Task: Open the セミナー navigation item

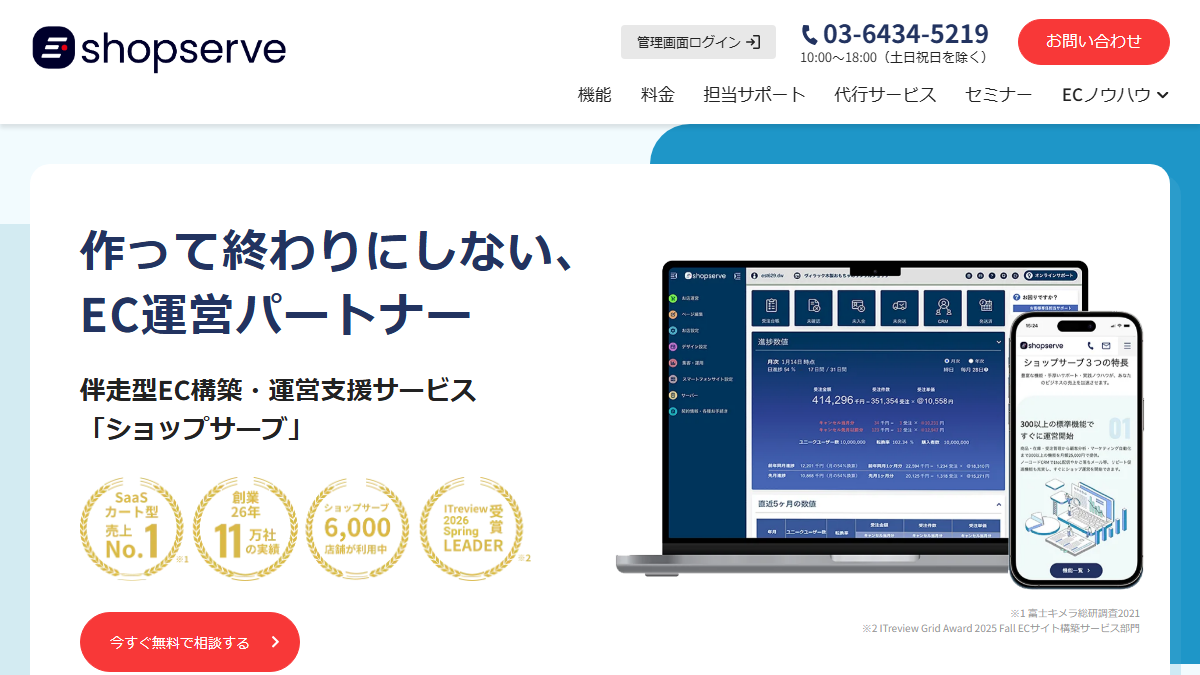Action: [999, 95]
